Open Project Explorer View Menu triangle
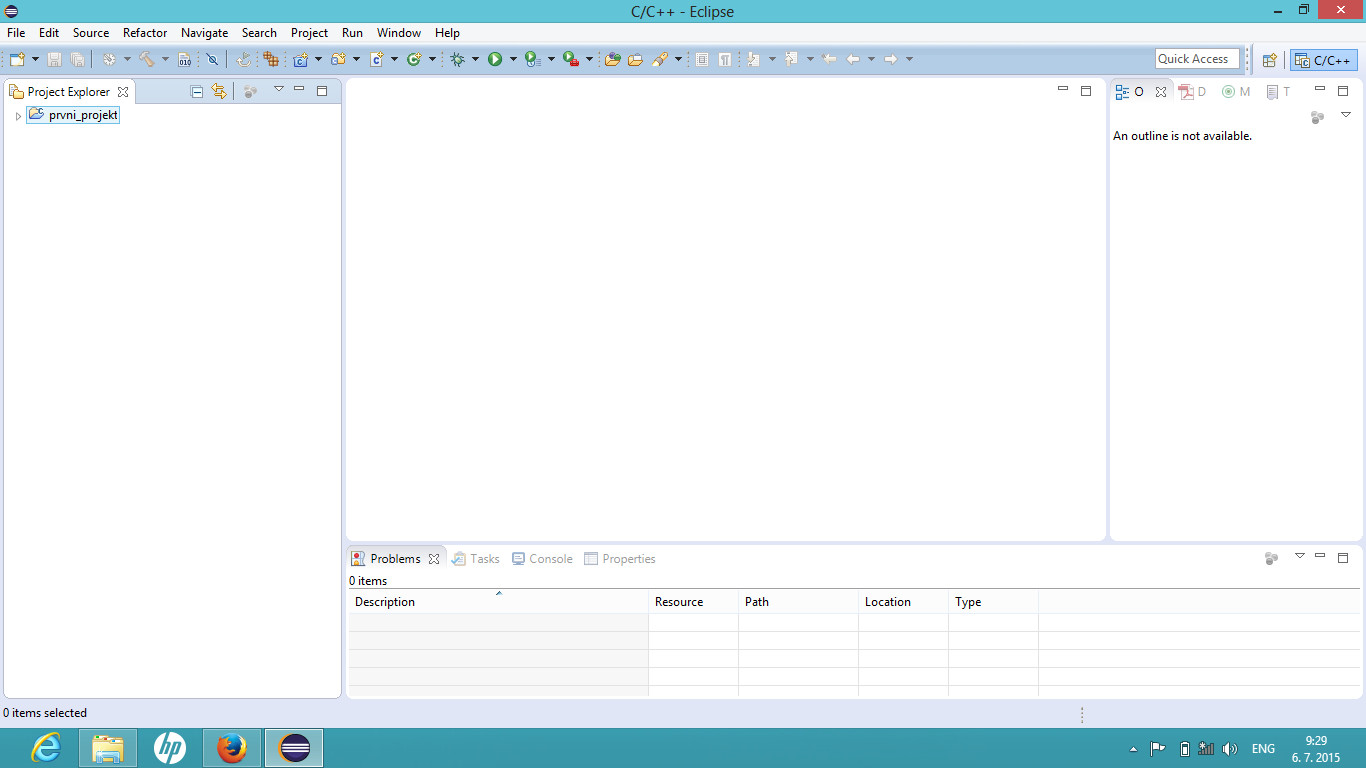Image resolution: width=1366 pixels, height=768 pixels. (x=279, y=90)
